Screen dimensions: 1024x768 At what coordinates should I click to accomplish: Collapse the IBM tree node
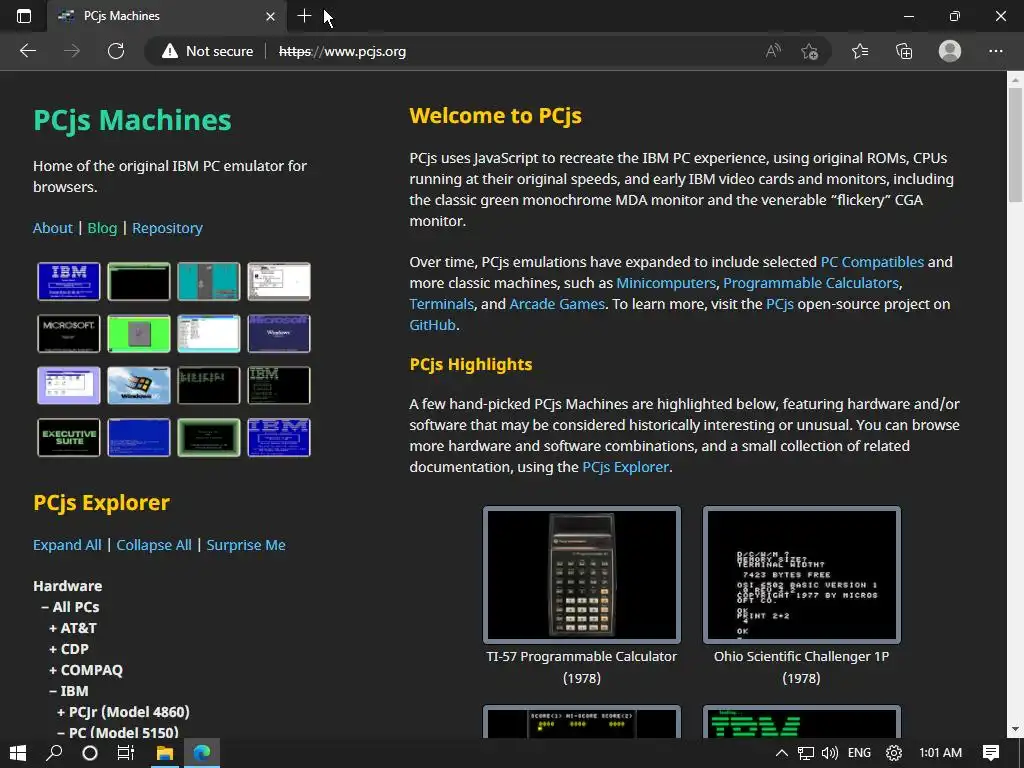point(69,690)
